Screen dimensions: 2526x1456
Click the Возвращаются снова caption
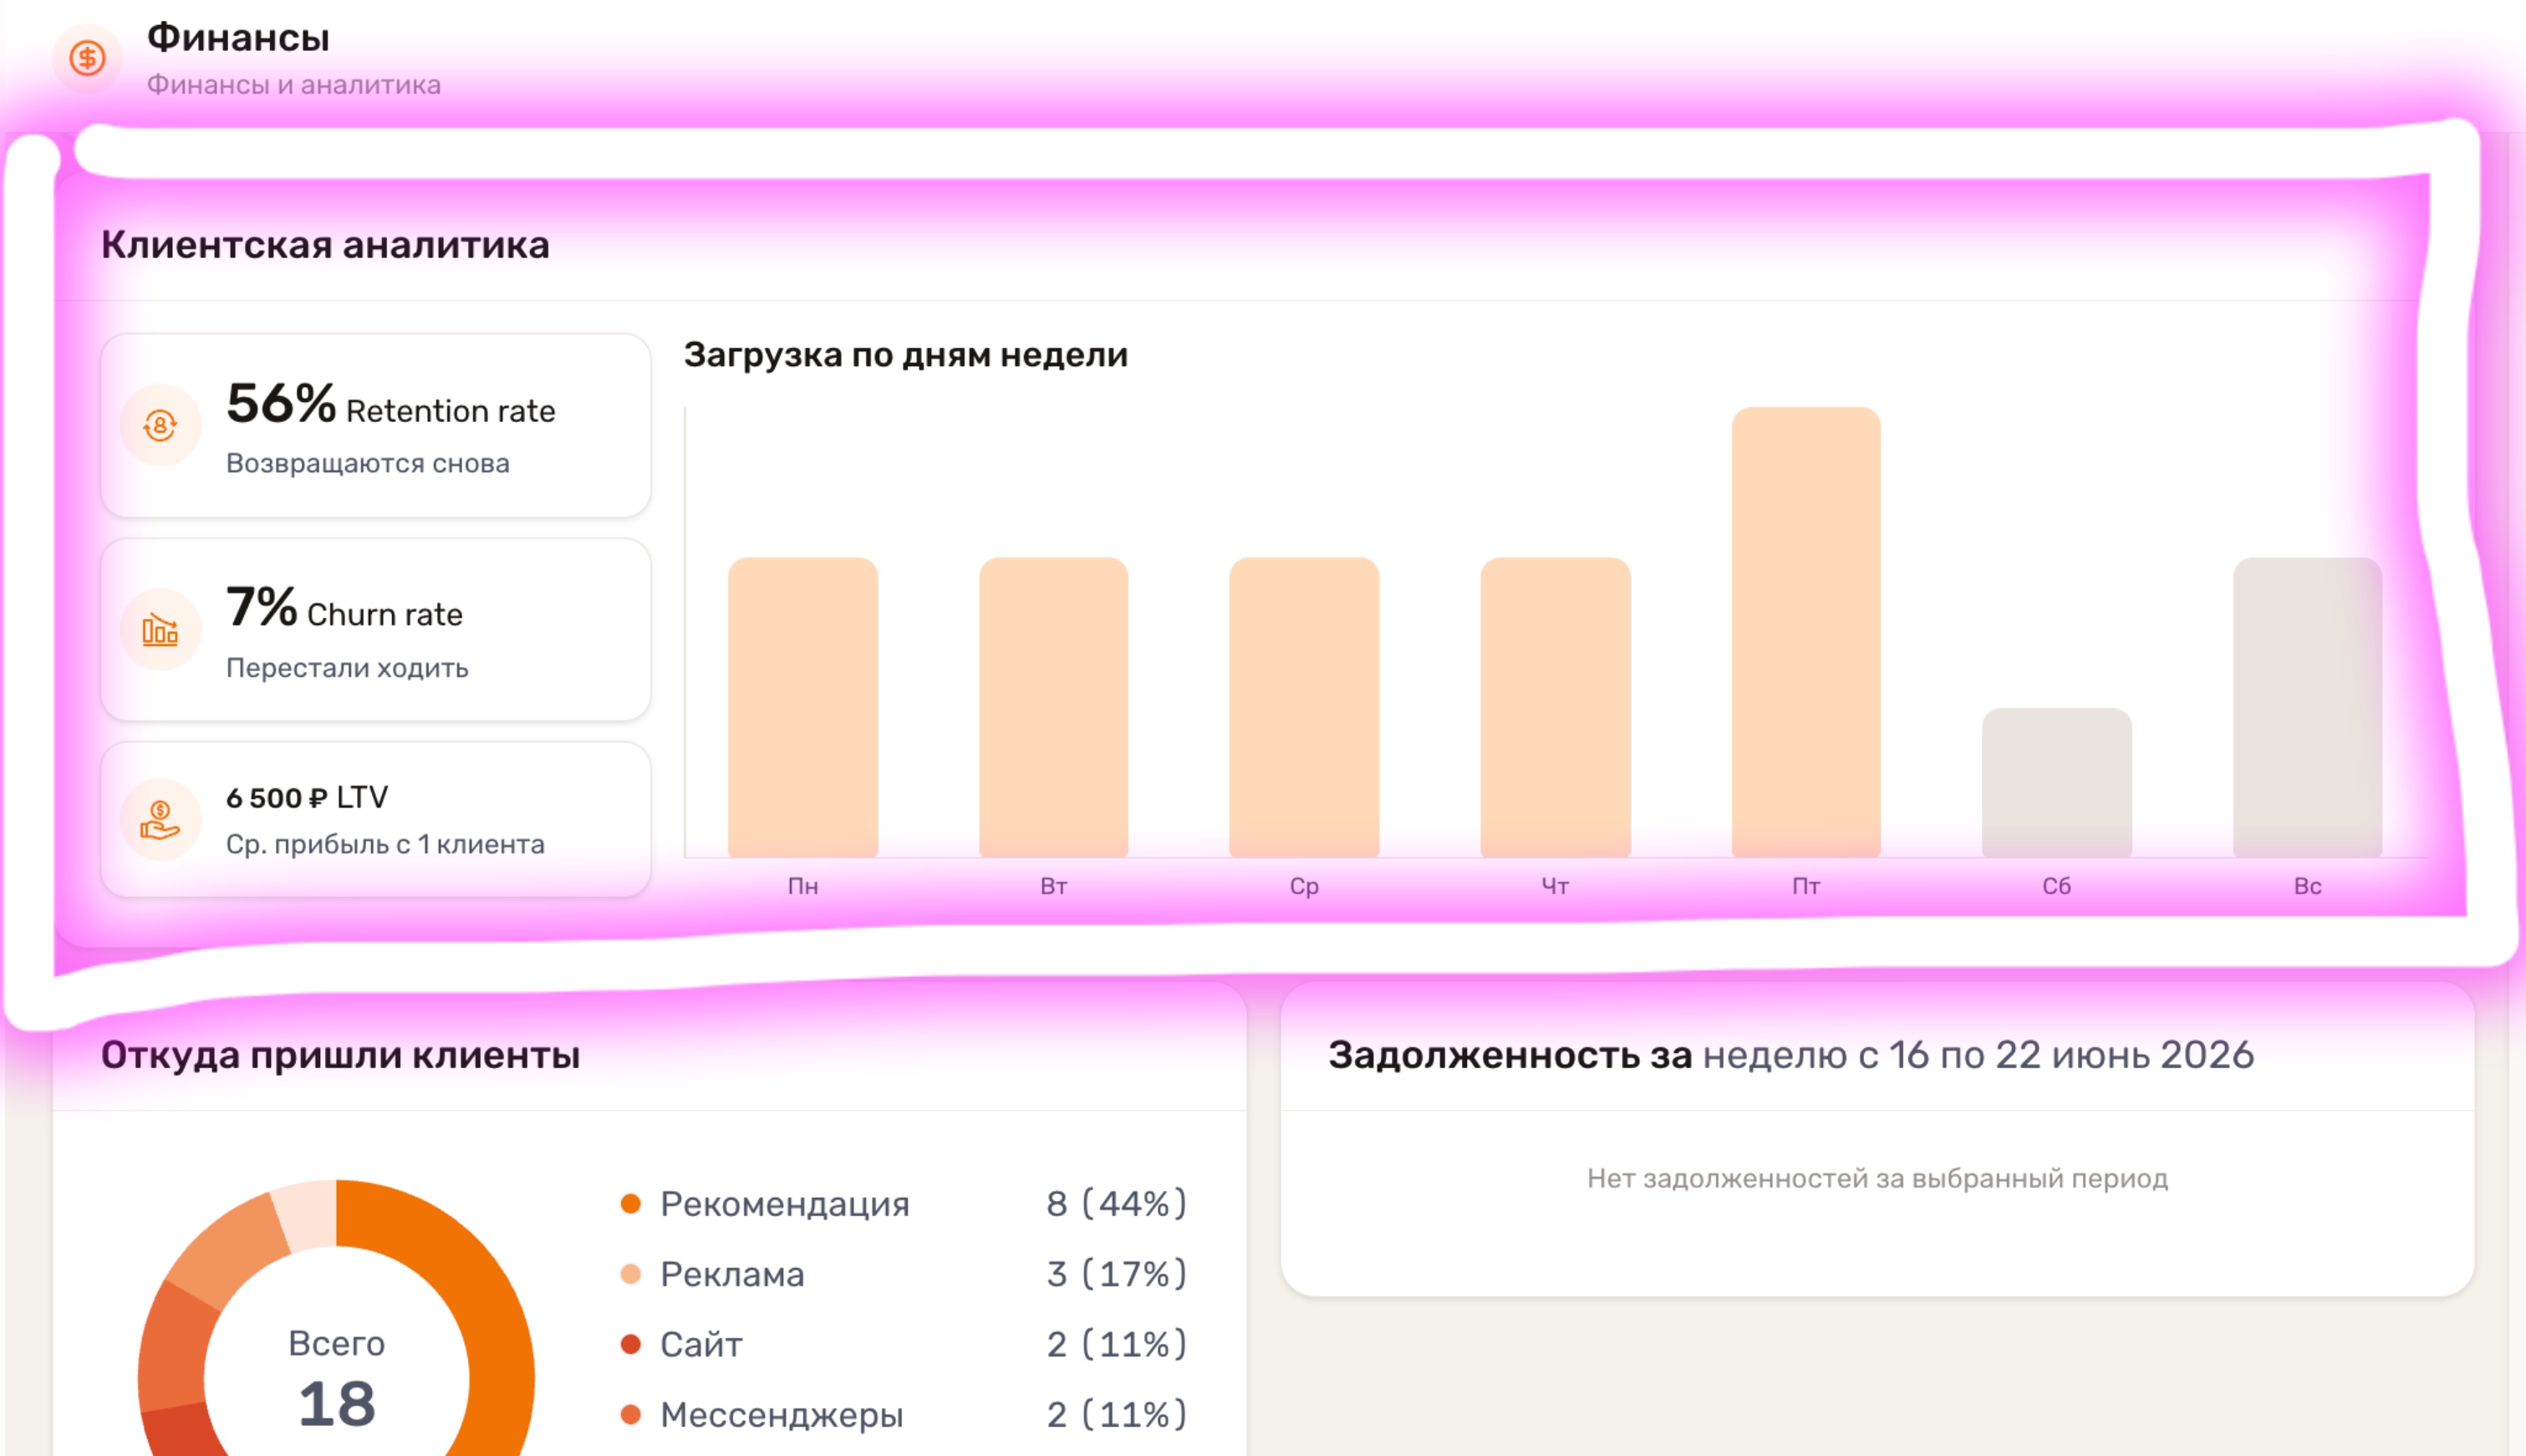[368, 463]
